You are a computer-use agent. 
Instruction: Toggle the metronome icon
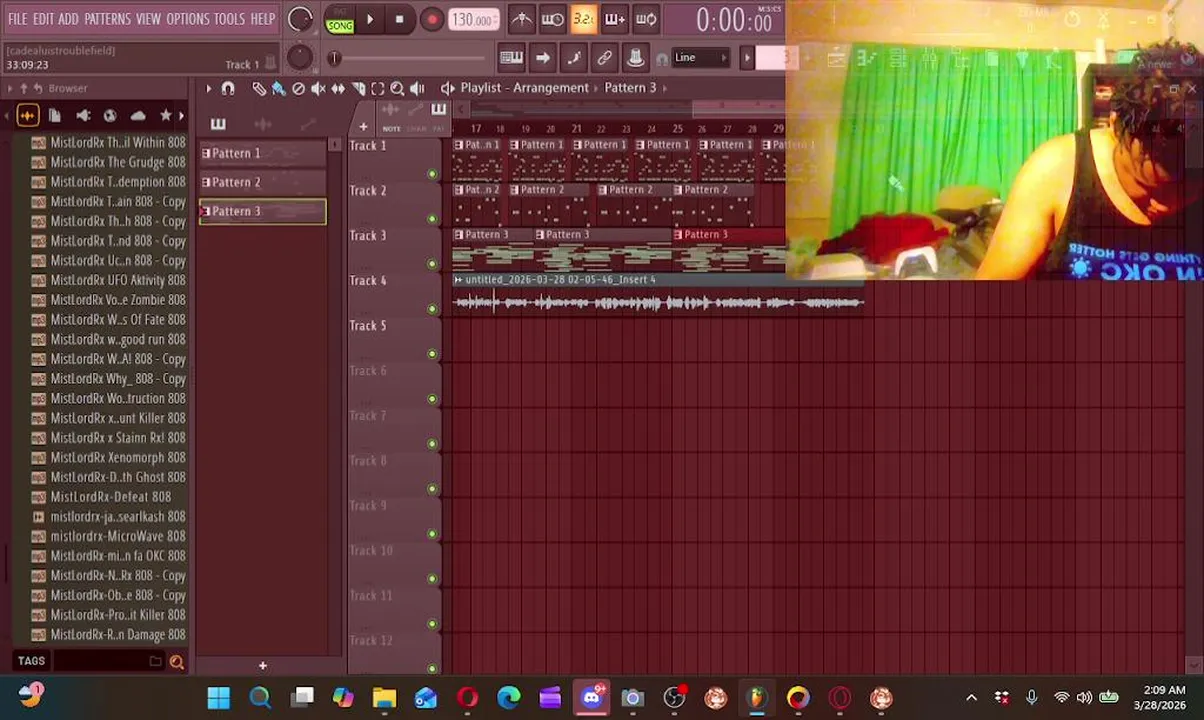click(521, 19)
